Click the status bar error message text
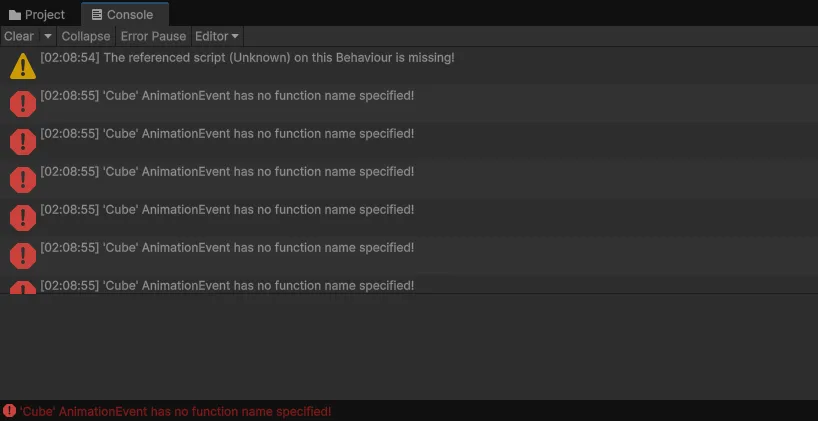The width and height of the screenshot is (818, 421). click(x=175, y=411)
